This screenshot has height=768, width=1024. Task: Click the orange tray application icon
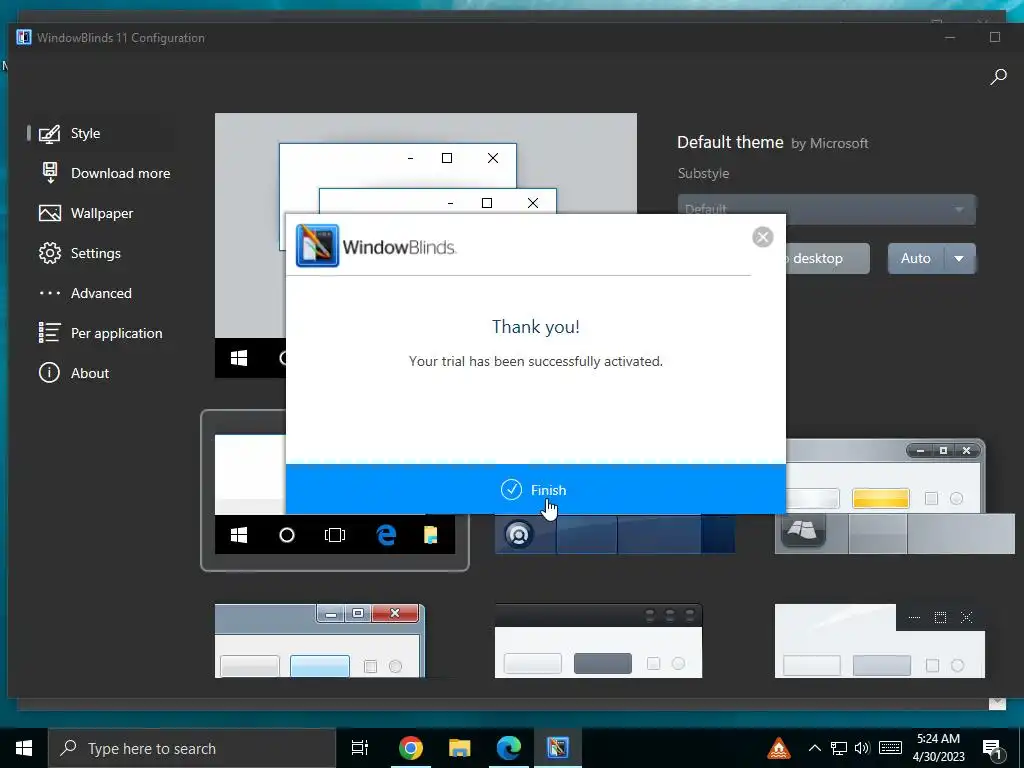click(x=778, y=748)
